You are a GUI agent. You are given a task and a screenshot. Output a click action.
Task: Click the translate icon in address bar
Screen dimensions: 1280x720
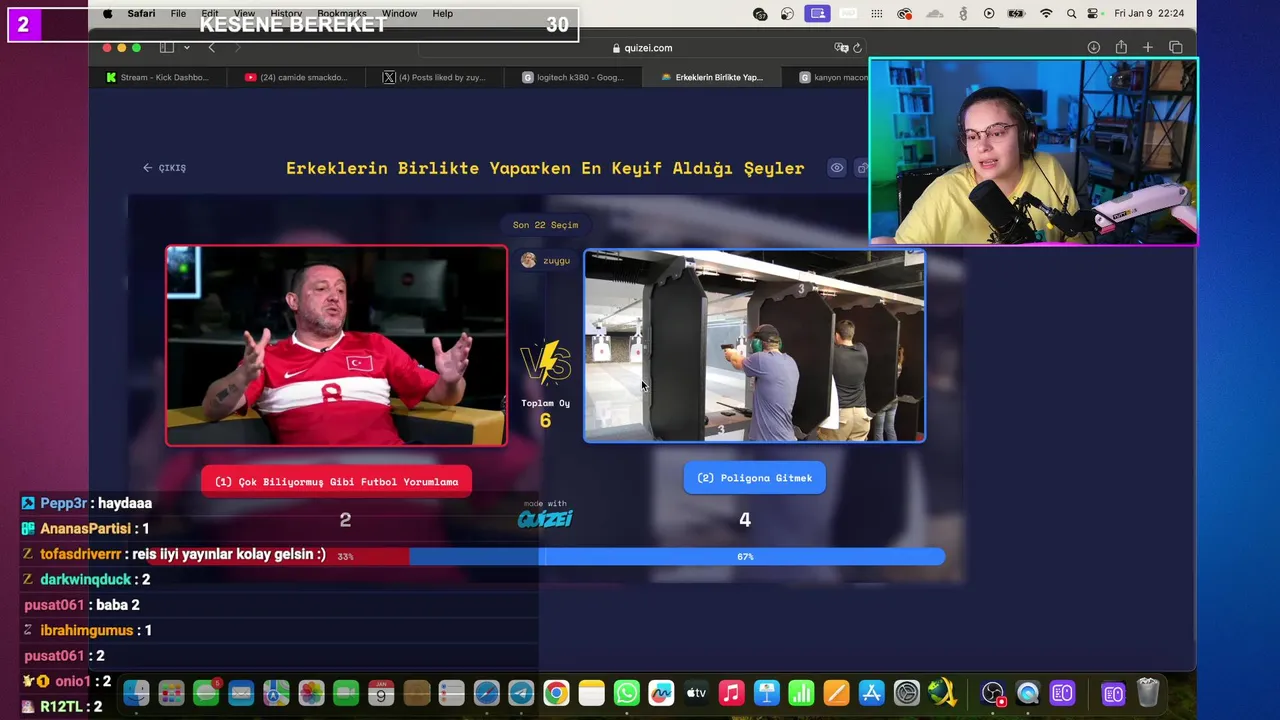click(841, 48)
